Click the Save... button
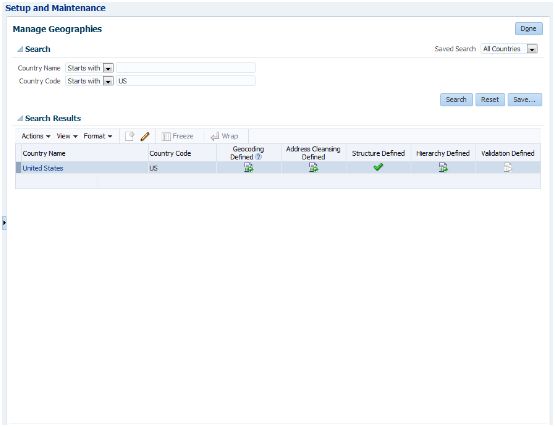This screenshot has height=427, width=555. click(x=525, y=99)
